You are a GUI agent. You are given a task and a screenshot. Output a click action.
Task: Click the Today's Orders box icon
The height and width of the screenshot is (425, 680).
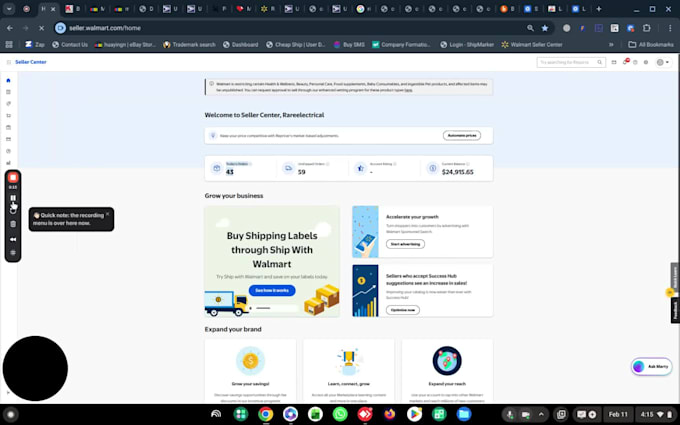click(216, 168)
